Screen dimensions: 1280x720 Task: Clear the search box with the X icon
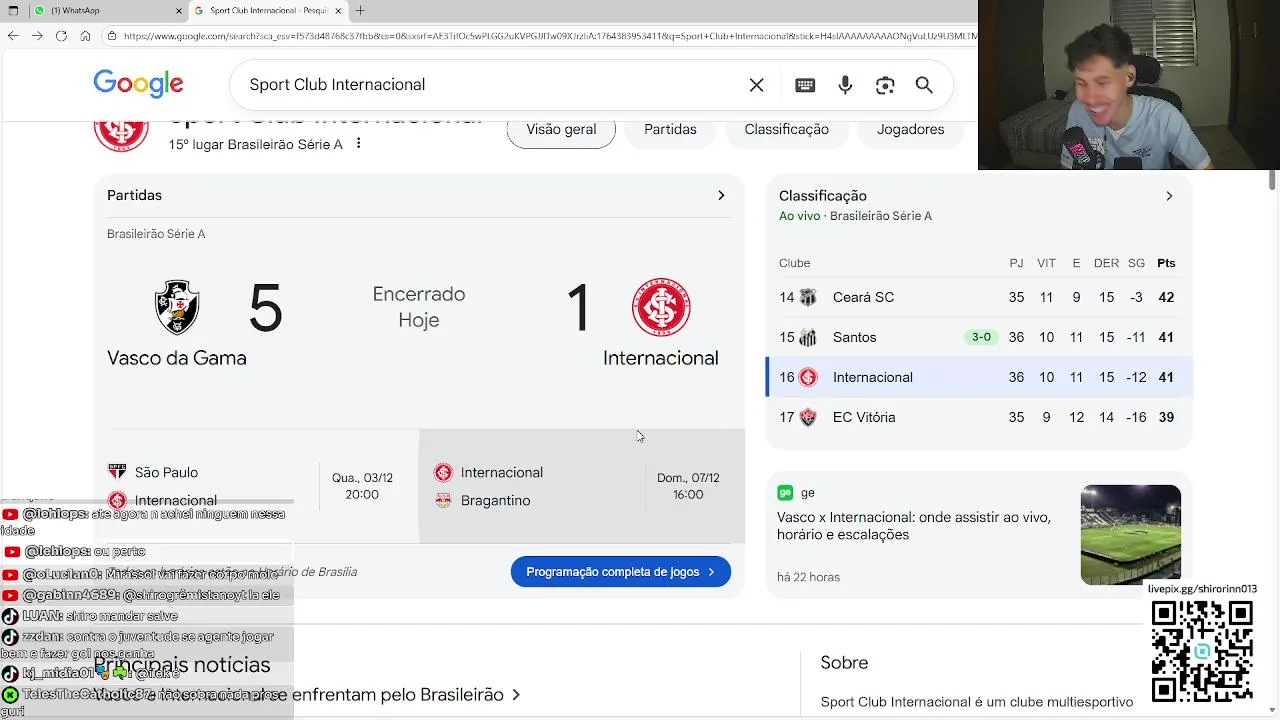point(757,85)
